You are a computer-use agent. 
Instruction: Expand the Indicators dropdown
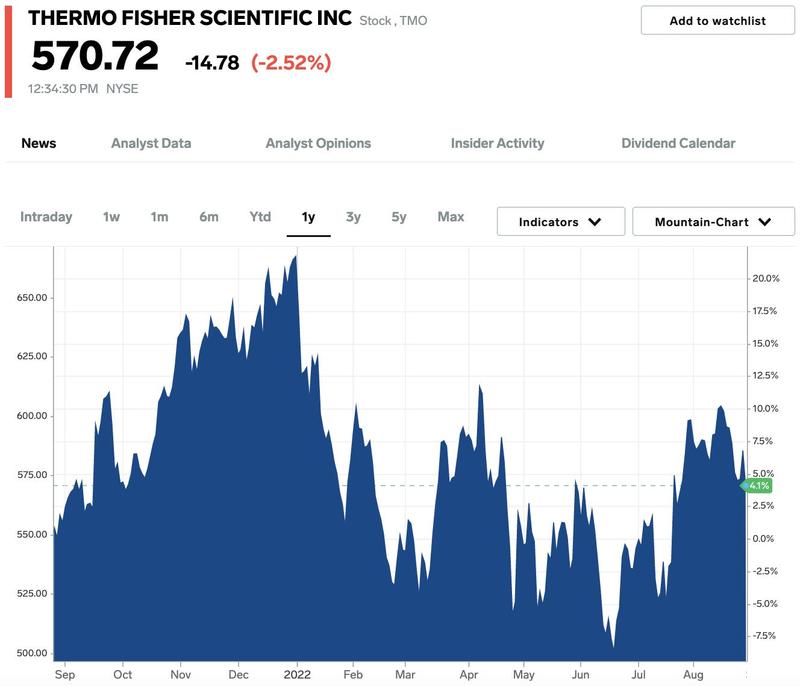pos(561,222)
